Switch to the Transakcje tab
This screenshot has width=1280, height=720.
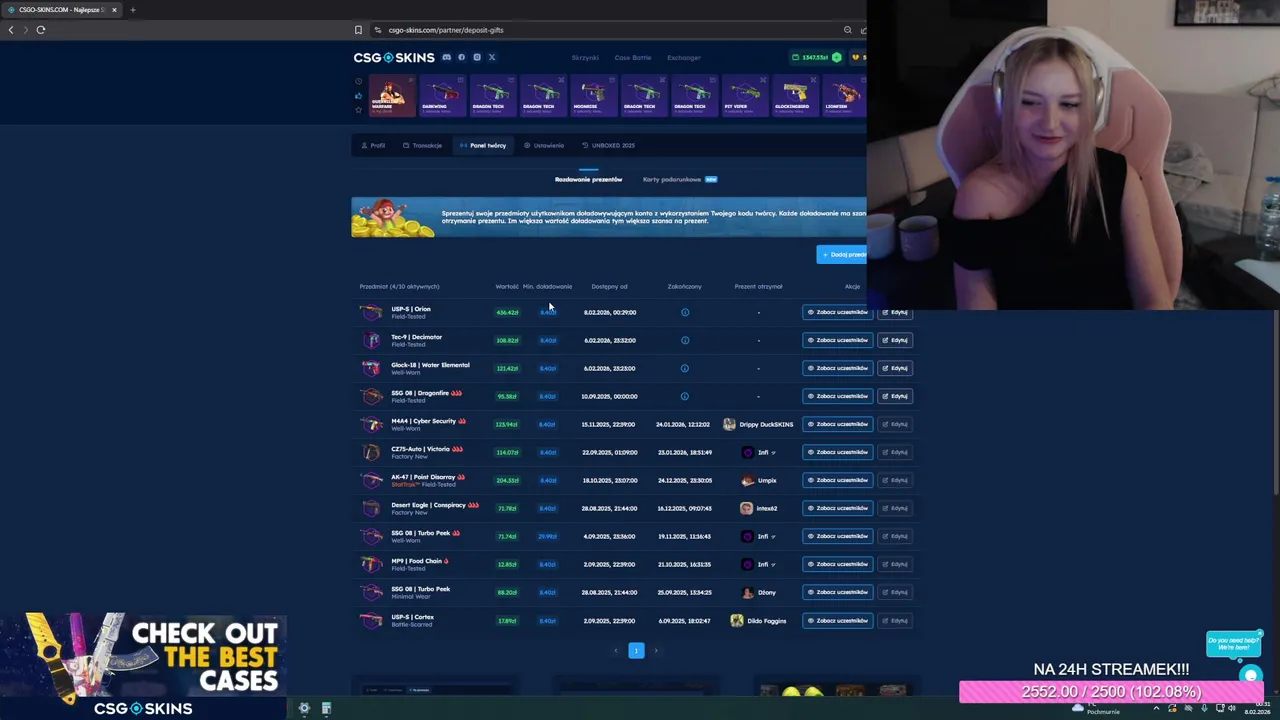[x=423, y=145]
